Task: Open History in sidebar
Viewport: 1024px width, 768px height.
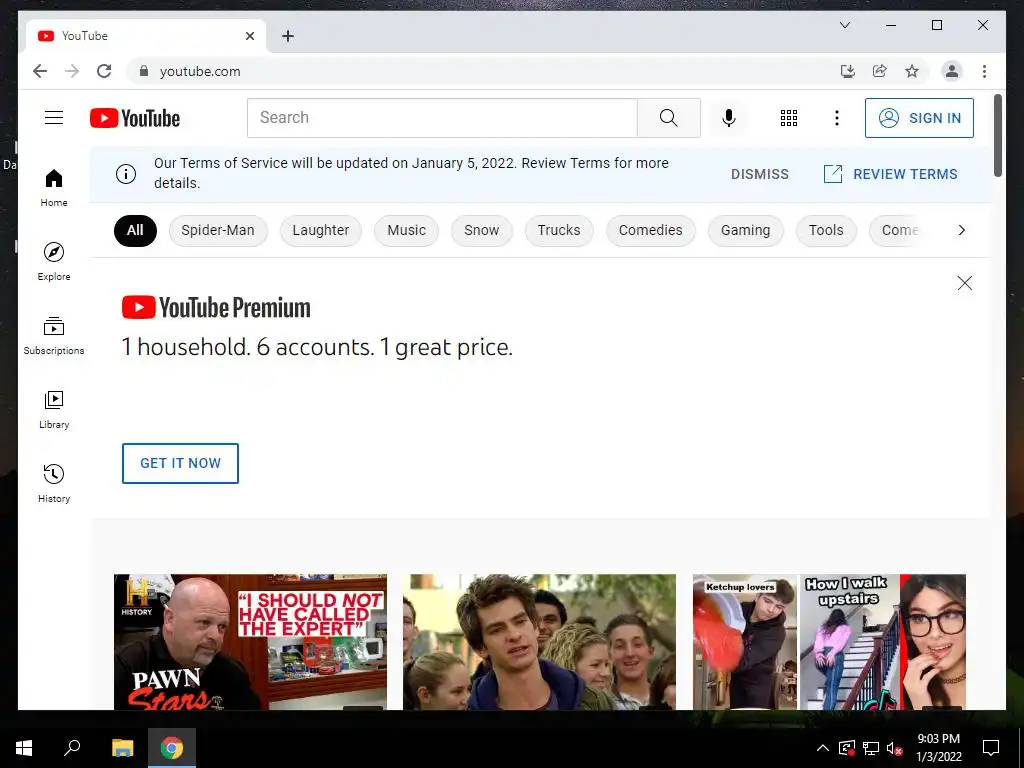Action: click(54, 483)
